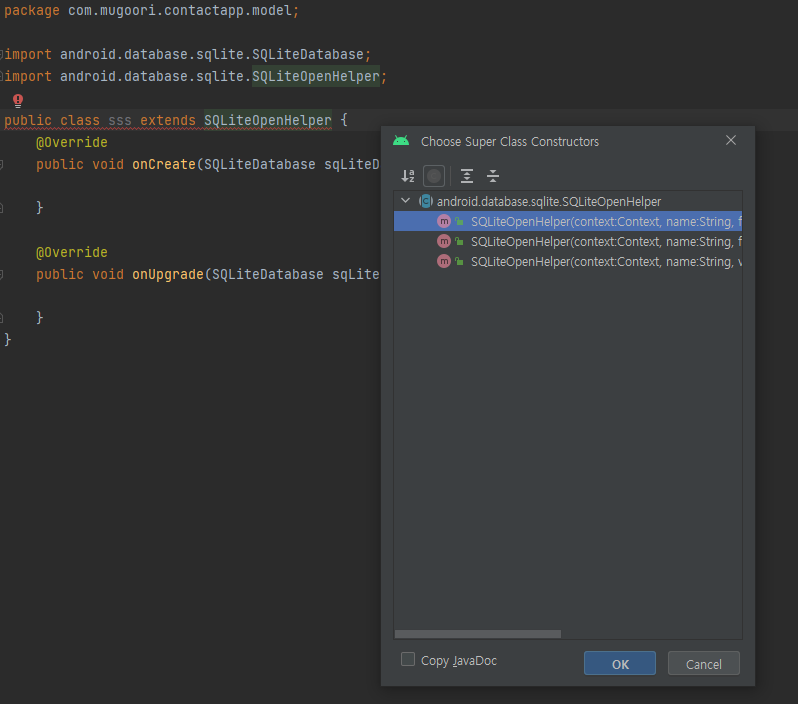The image size is (798, 704).
Task: Expand all nodes in constructor tree
Action: [x=467, y=176]
